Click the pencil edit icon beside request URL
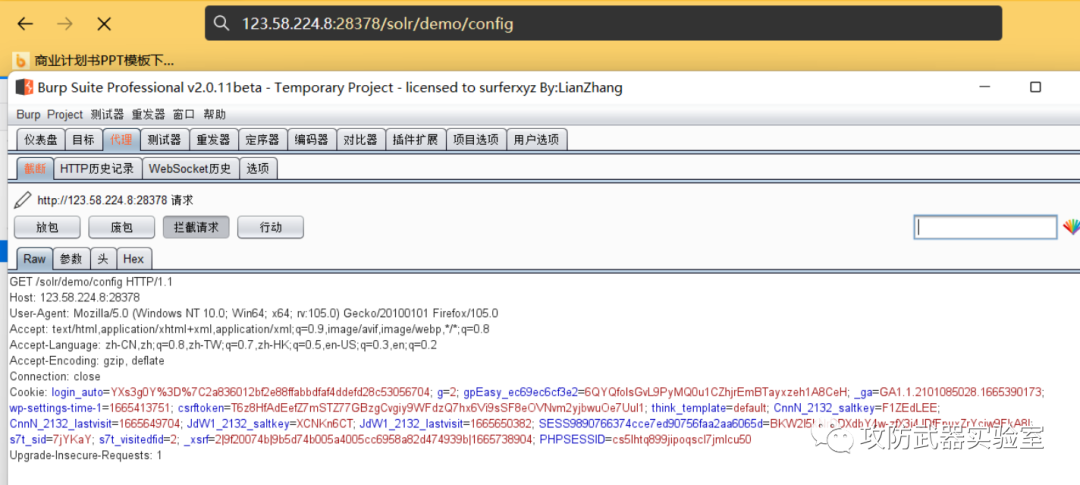Viewport: 1080px width, 485px height. pos(23,200)
